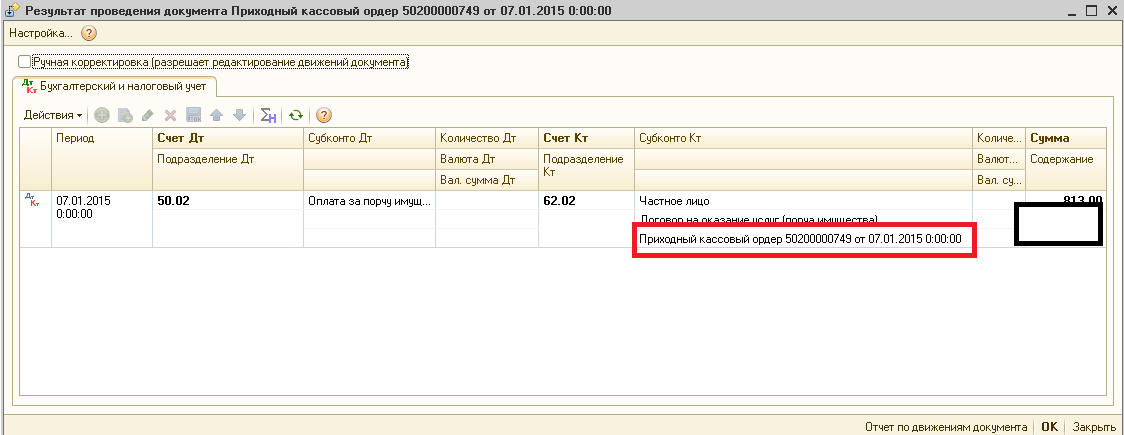Click the Количество Дт column header
This screenshot has width=1124, height=435.
tap(486, 139)
